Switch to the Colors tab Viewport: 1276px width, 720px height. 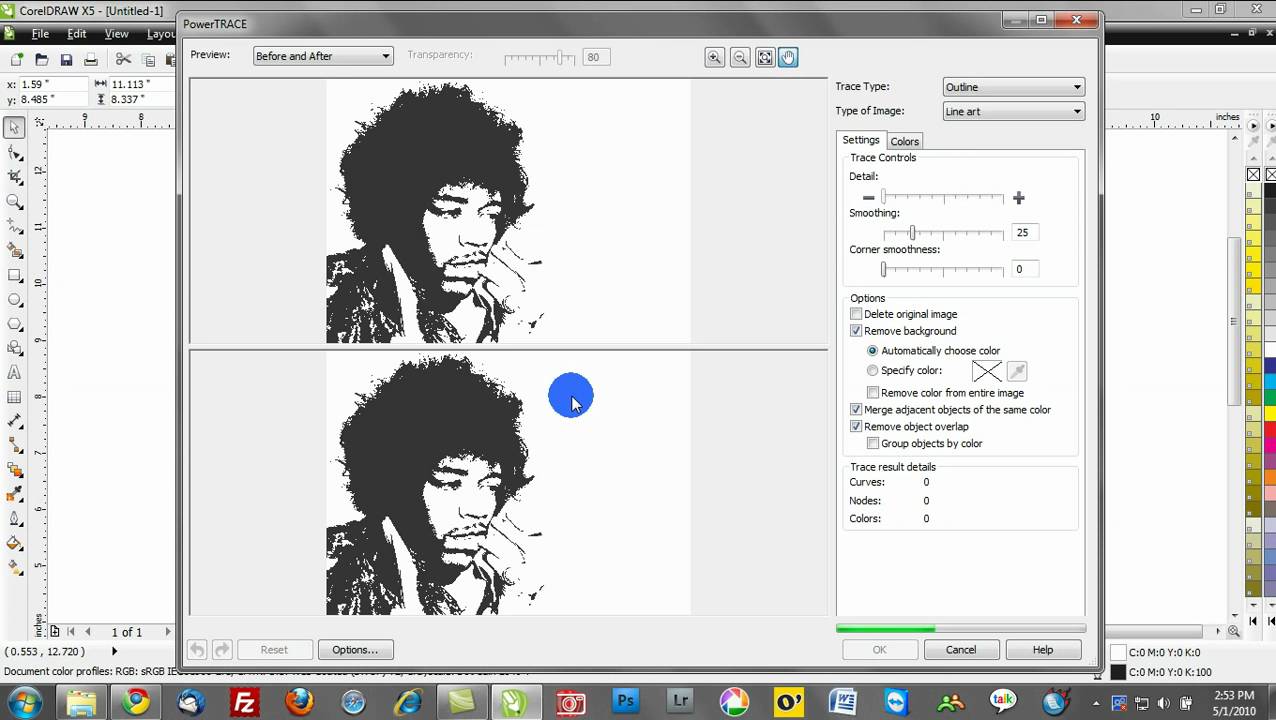pyautogui.click(x=904, y=142)
